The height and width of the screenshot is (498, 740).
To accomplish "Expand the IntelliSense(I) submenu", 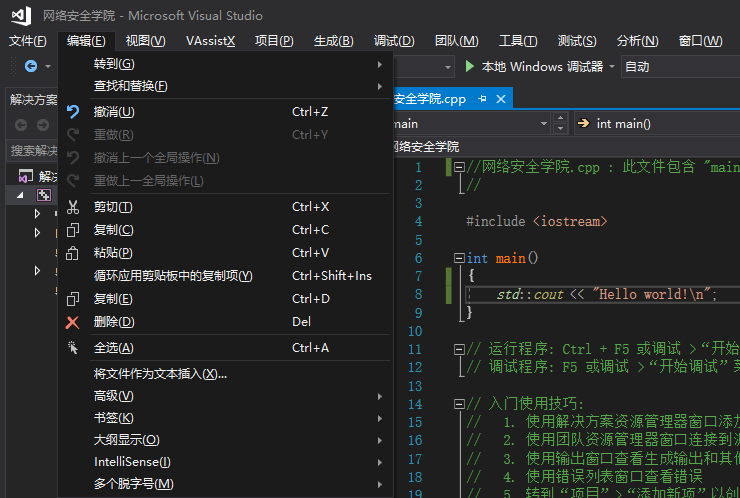I will 226,462.
